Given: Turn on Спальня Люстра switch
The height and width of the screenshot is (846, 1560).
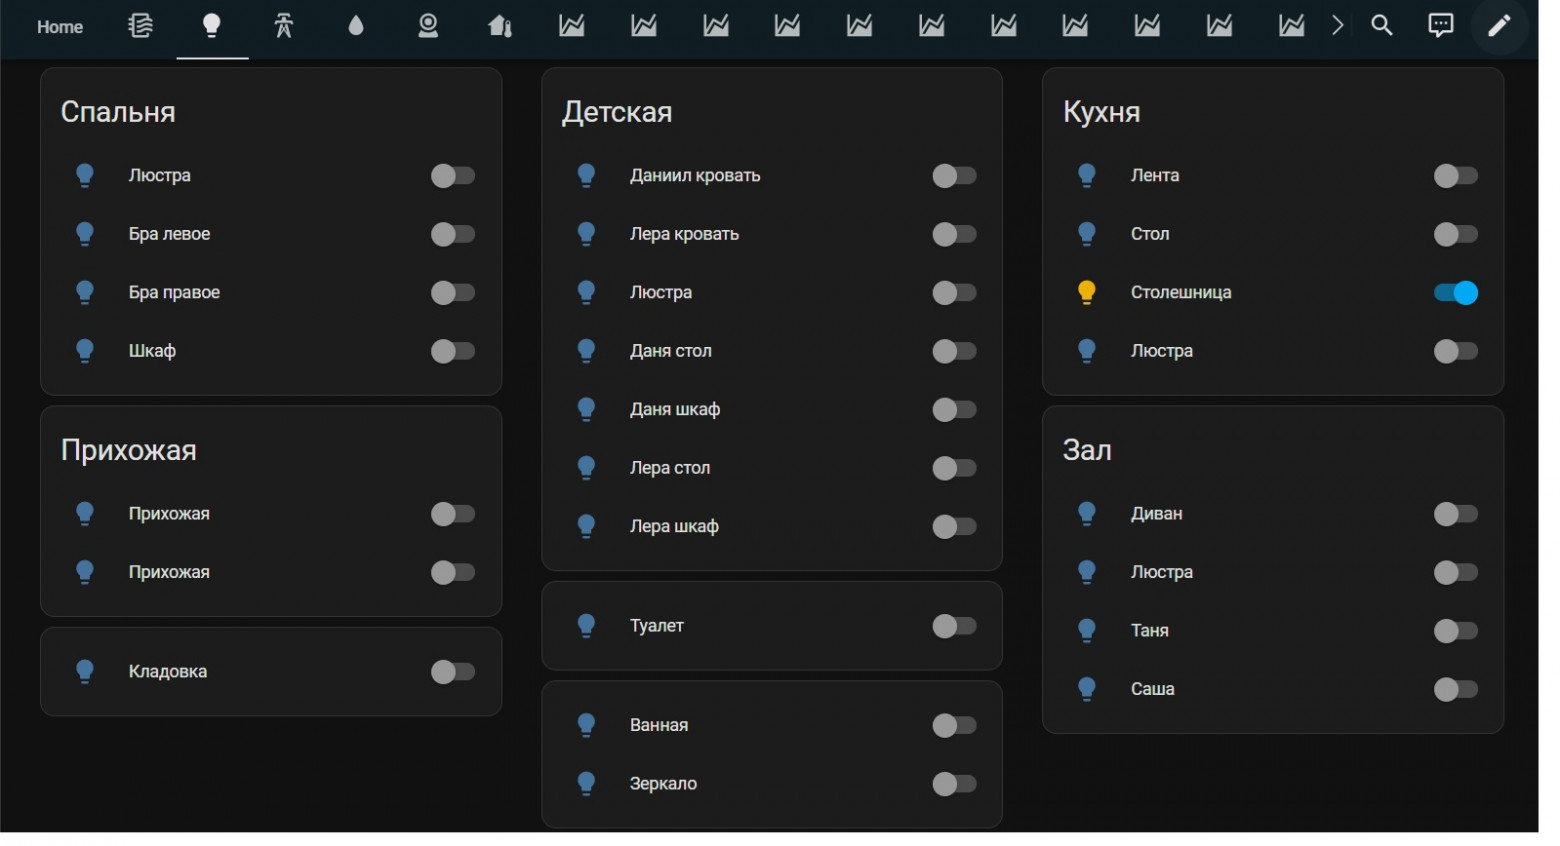Looking at the screenshot, I should coord(453,176).
